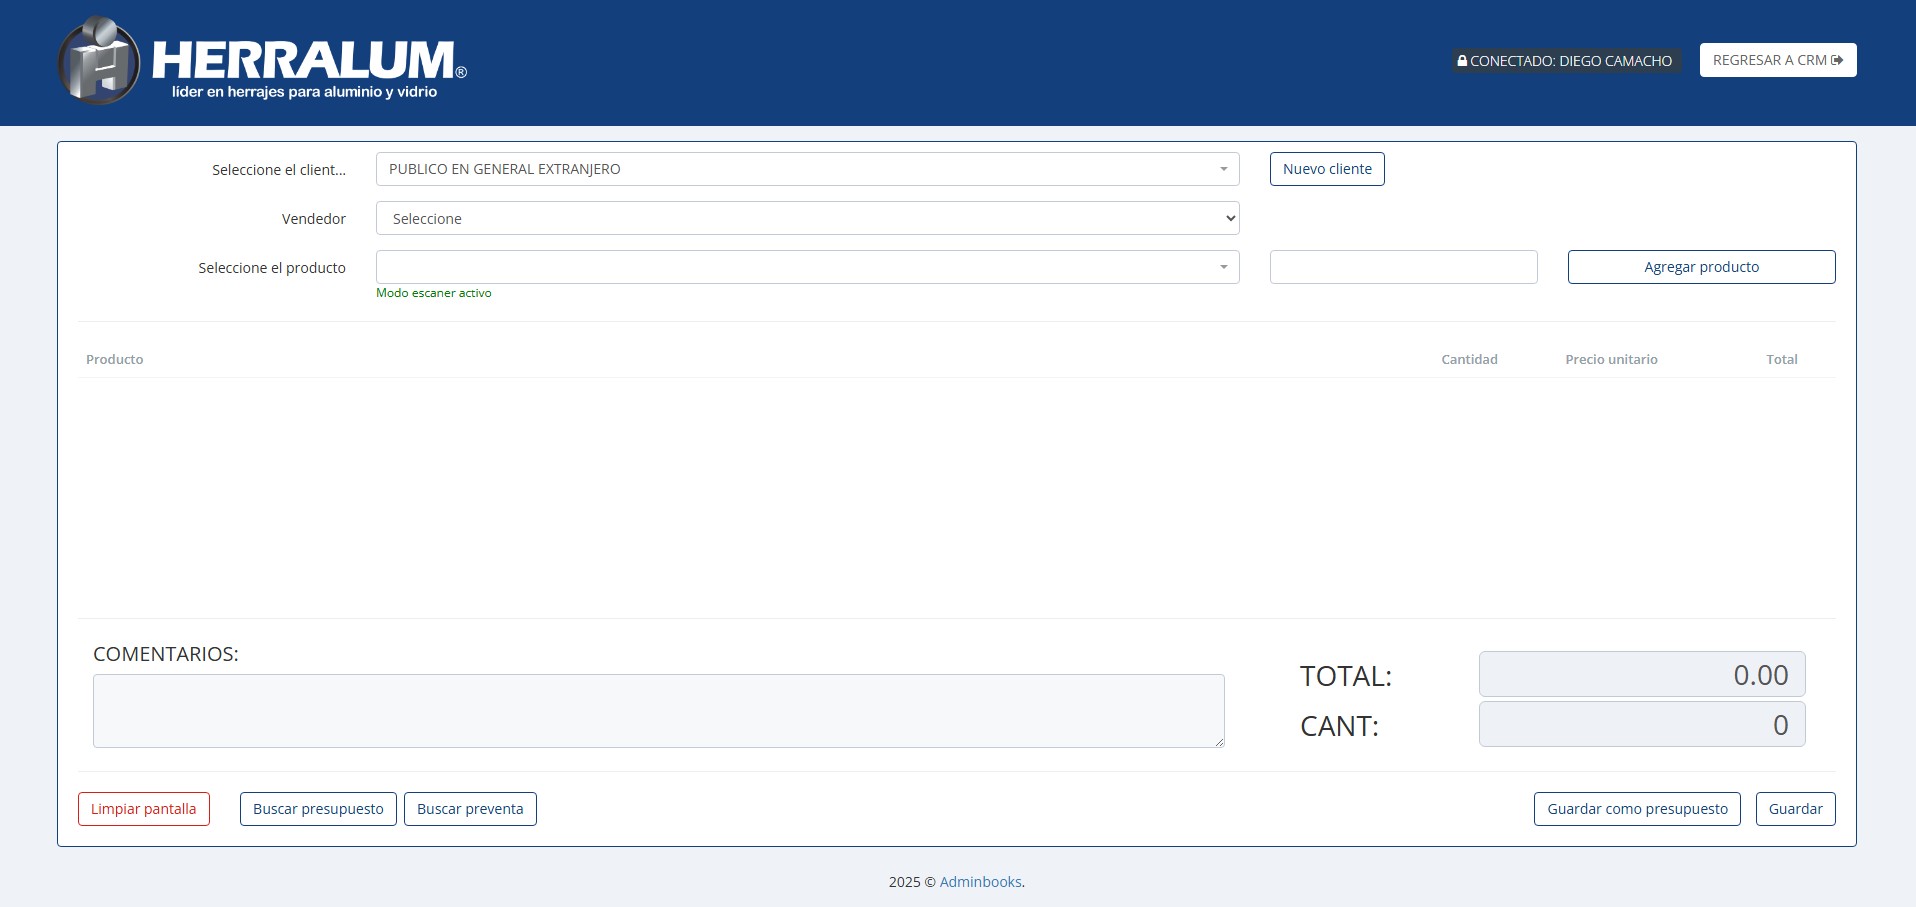Click the CANT quantity field
Screen dimensions: 1916x907
pyautogui.click(x=1641, y=724)
